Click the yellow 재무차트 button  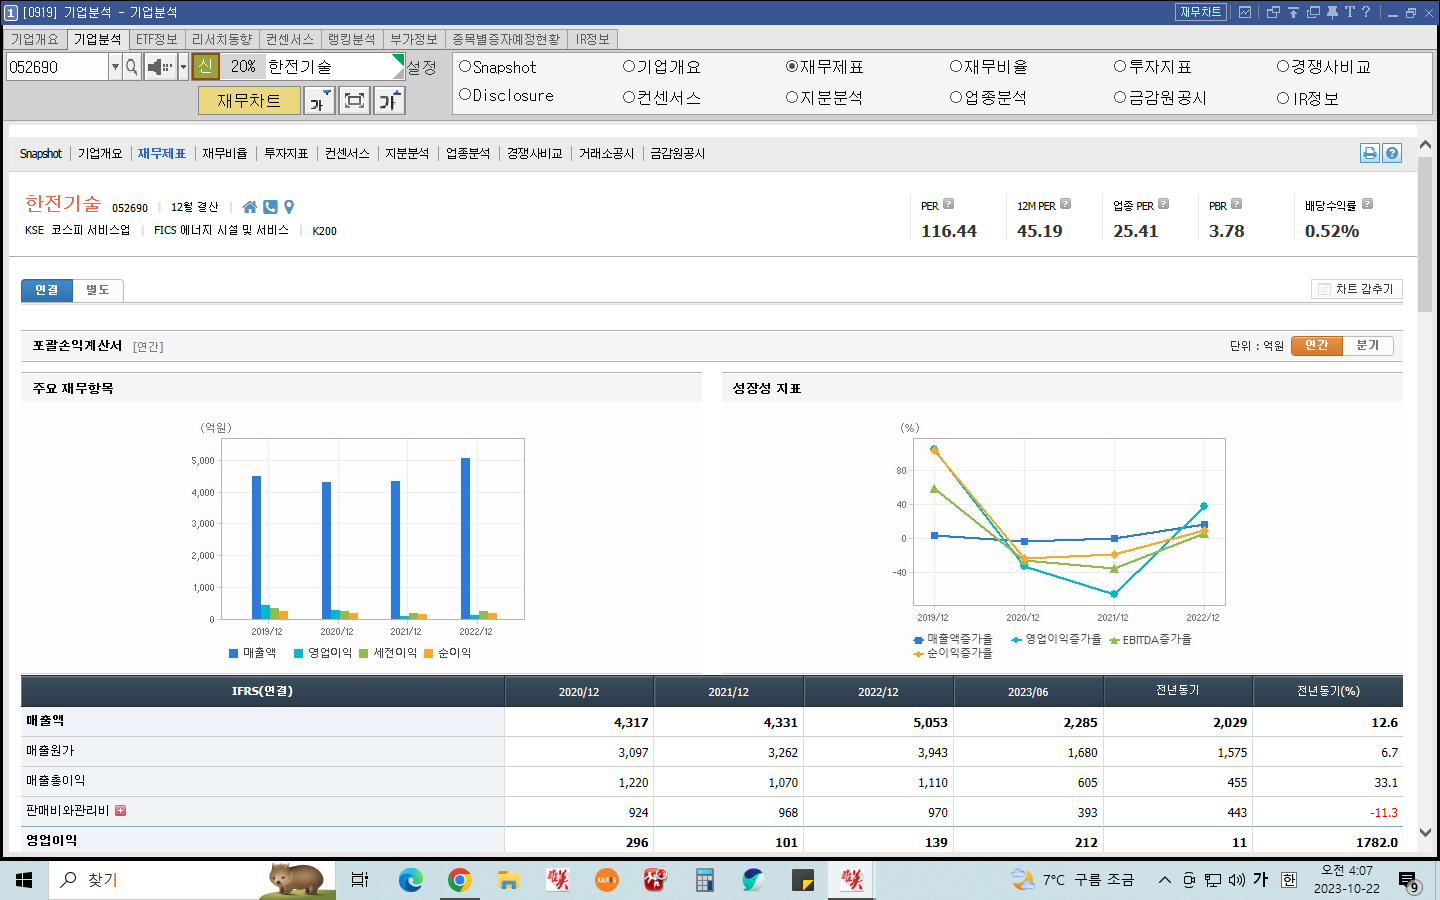point(249,101)
